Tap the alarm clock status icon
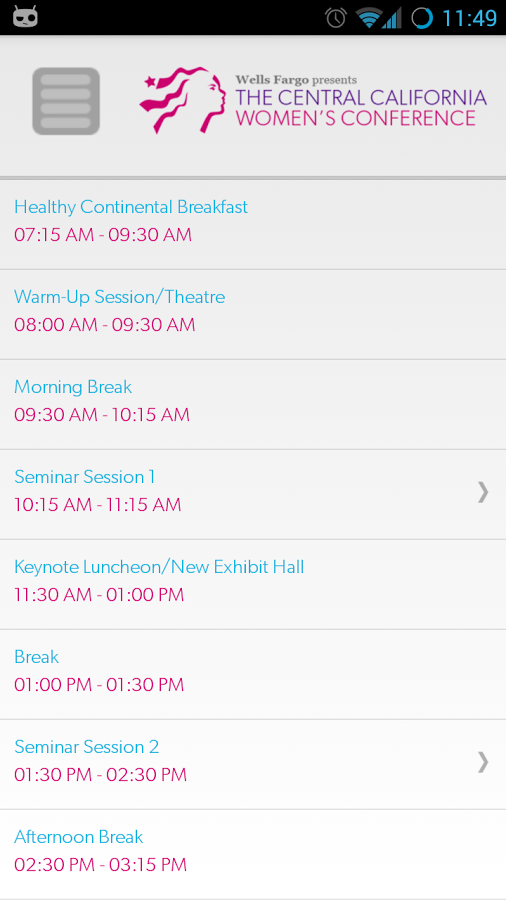This screenshot has height=900, width=506. tap(336, 18)
